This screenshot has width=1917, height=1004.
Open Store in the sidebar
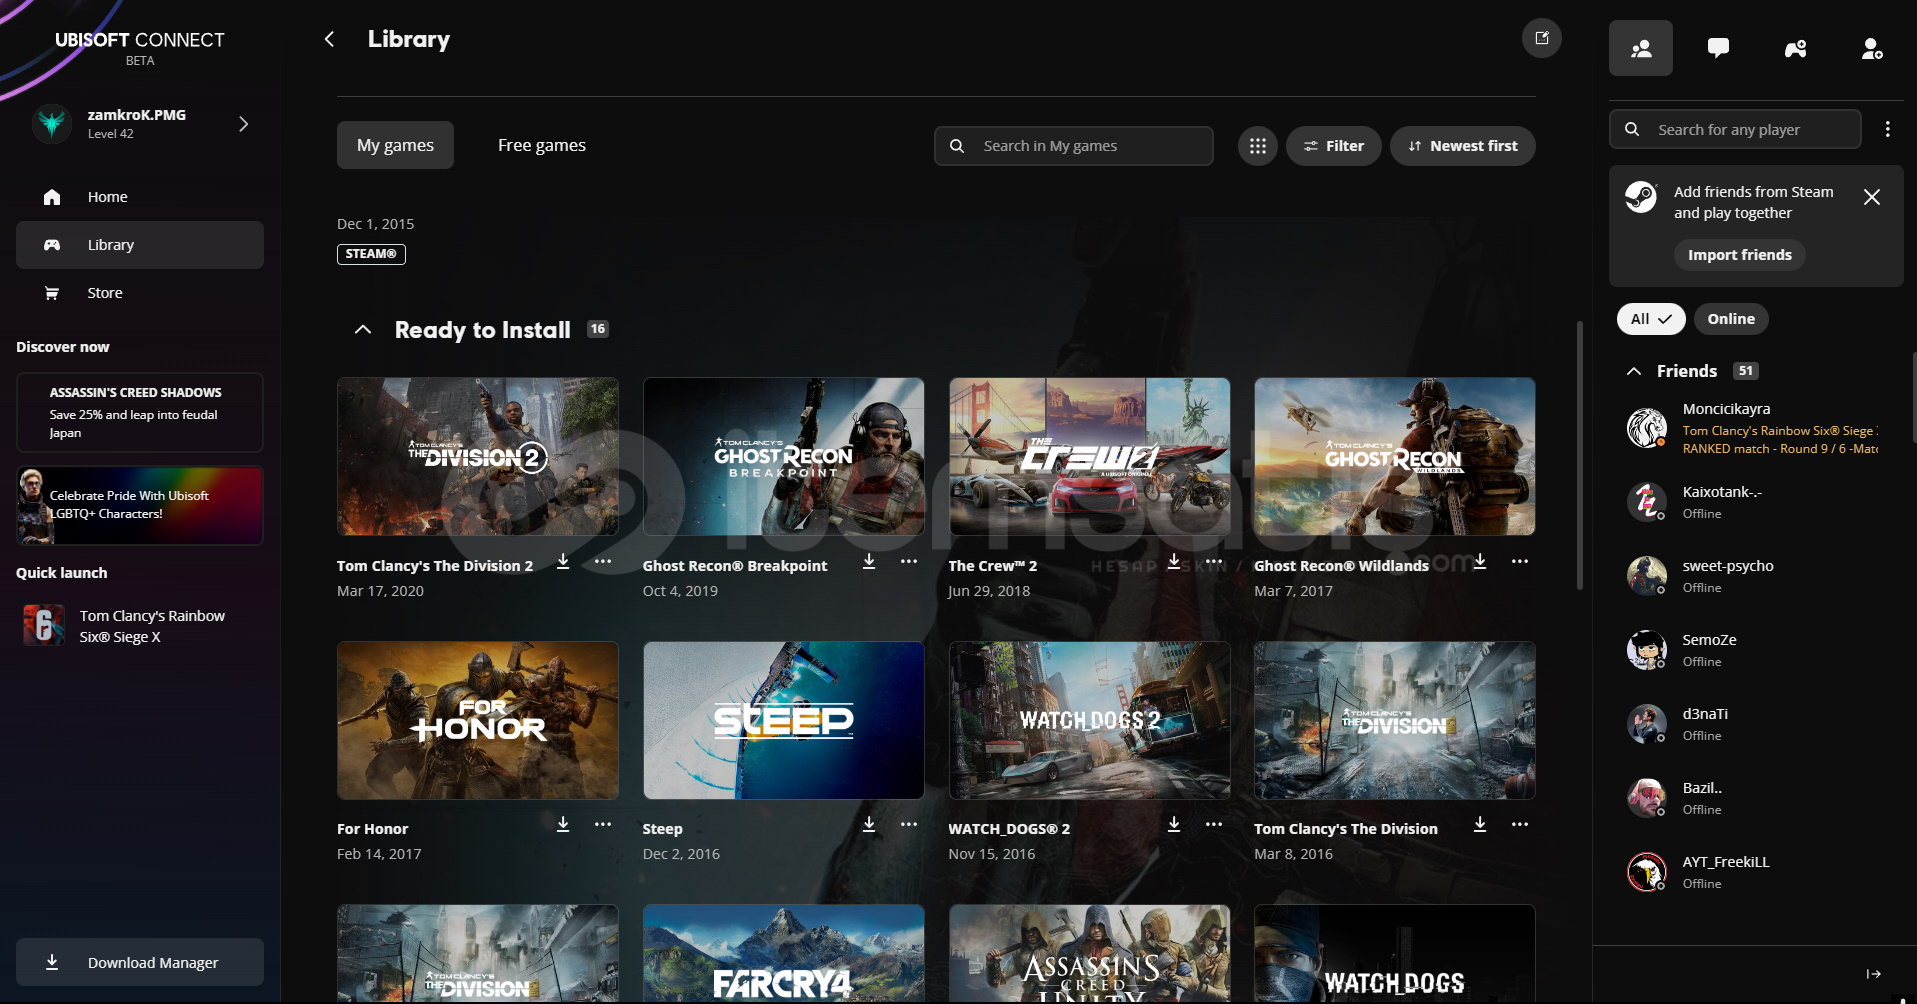[140, 293]
